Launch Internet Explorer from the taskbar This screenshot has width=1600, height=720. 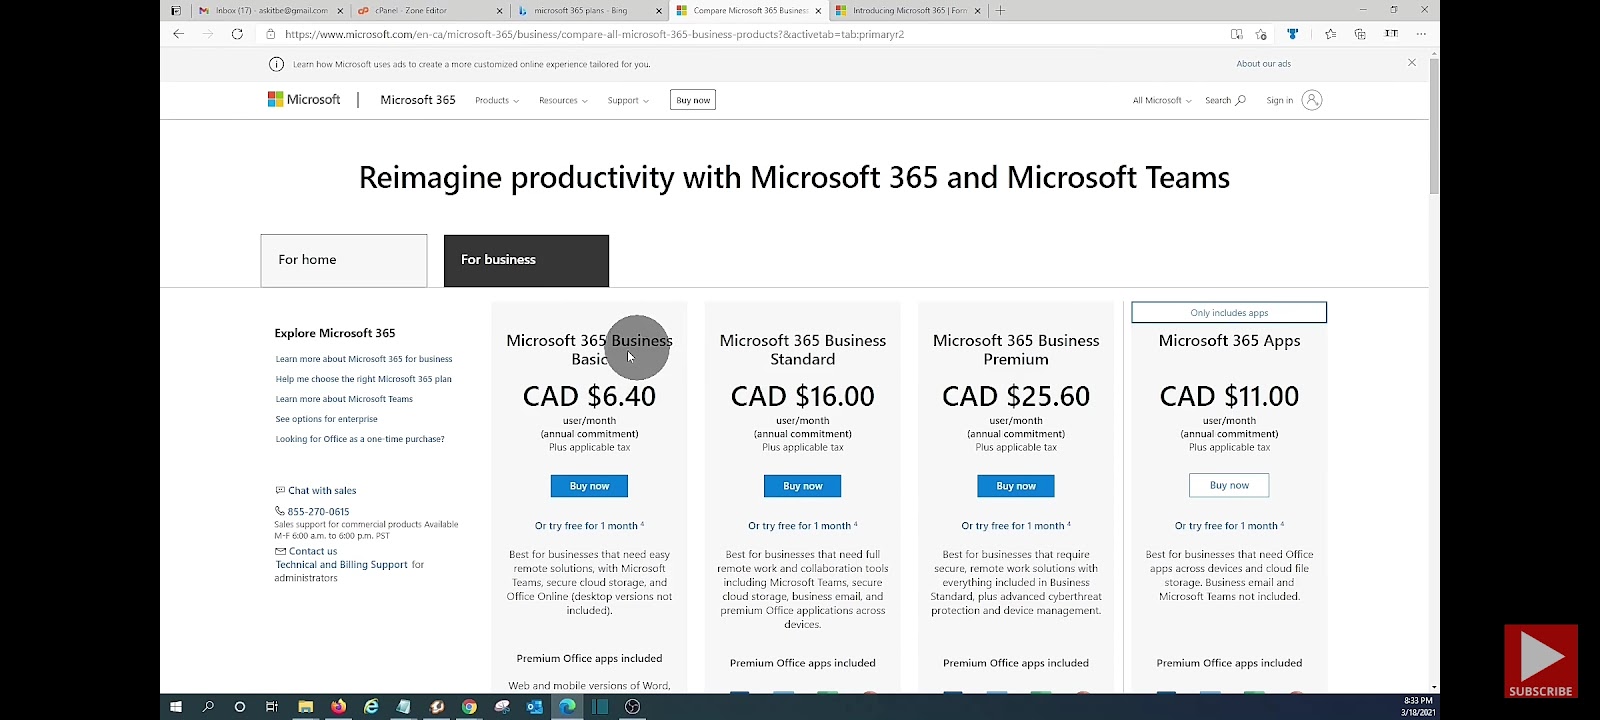[x=371, y=707]
